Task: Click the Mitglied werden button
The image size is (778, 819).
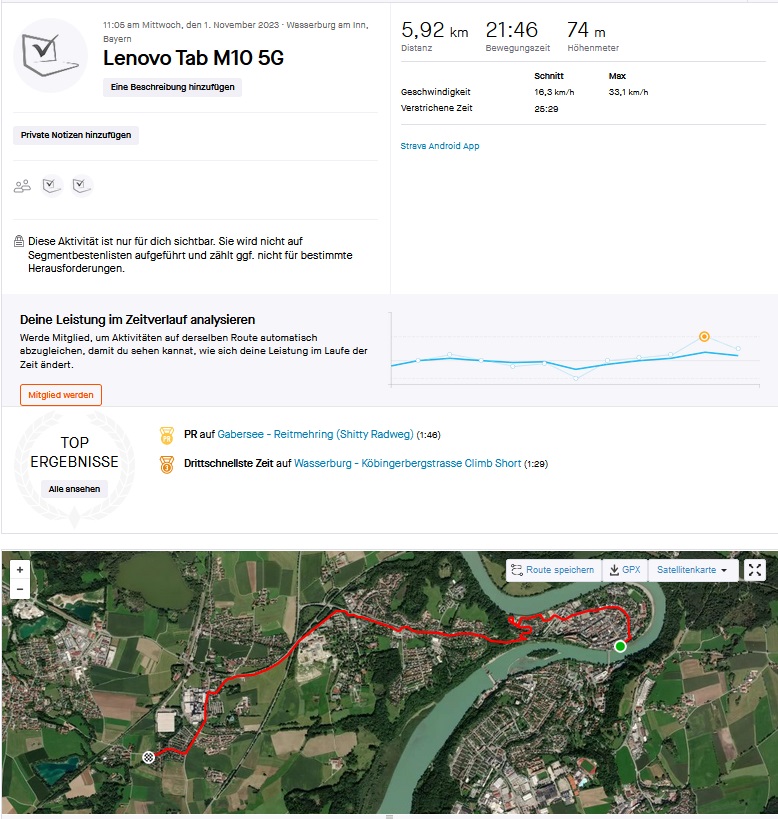Action: (61, 395)
